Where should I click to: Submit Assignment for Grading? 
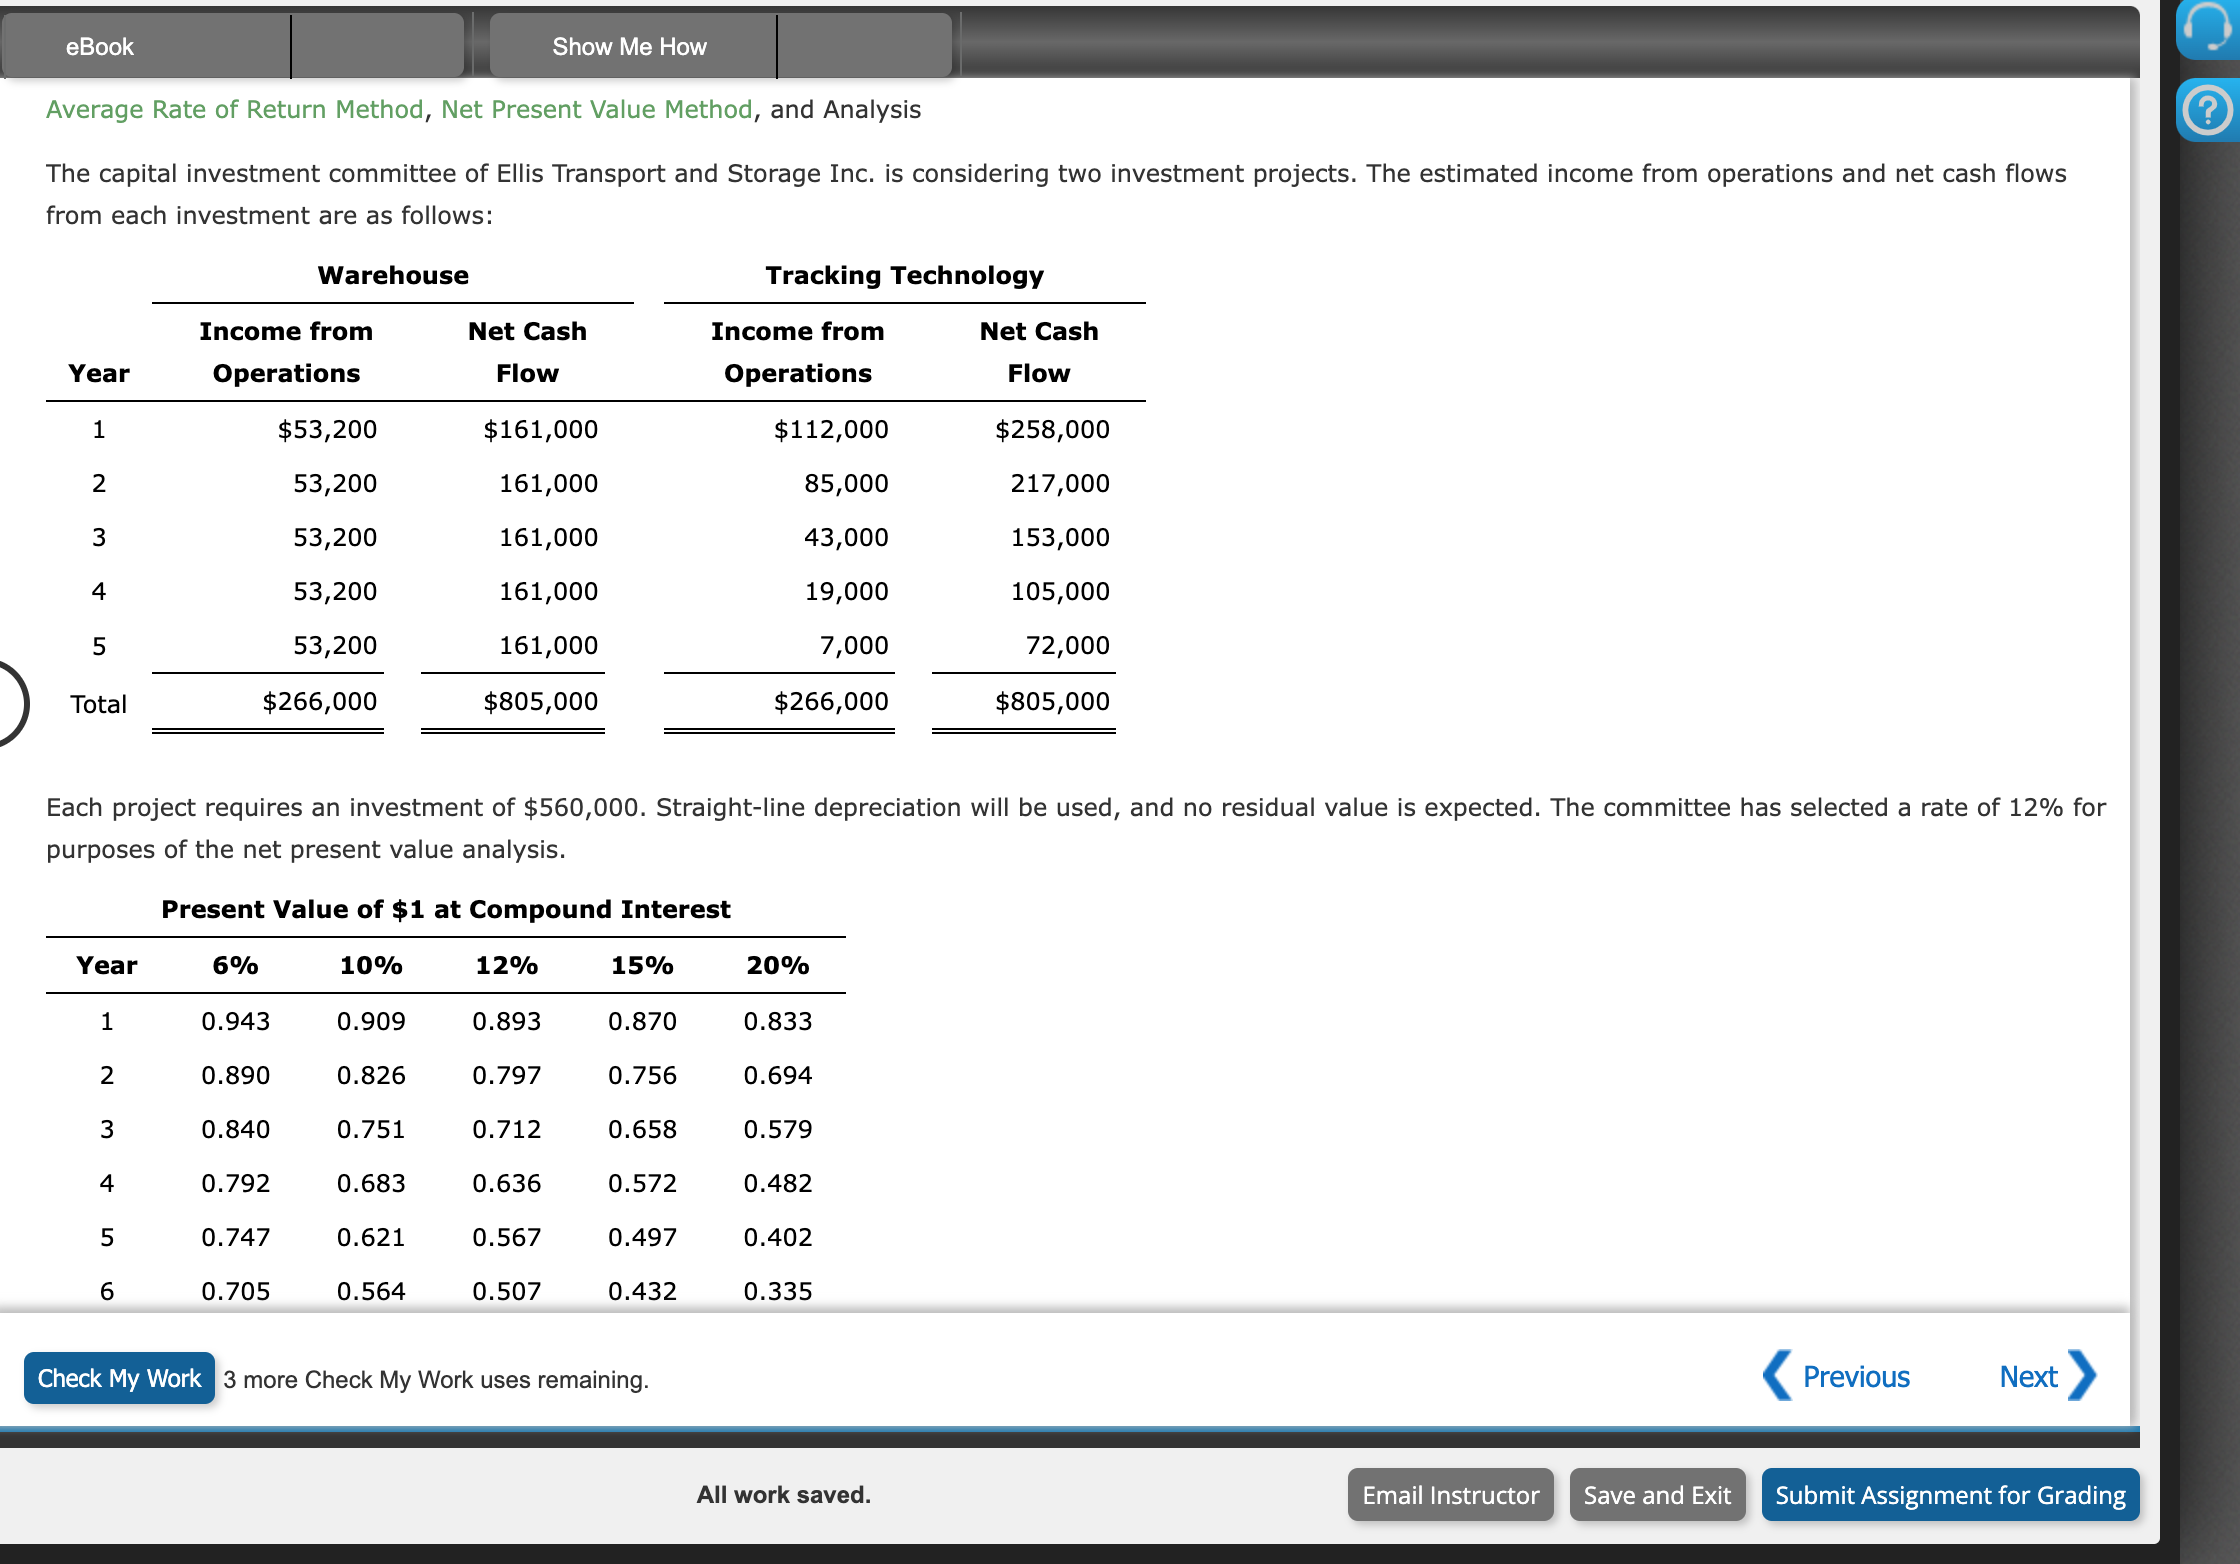(x=1949, y=1495)
